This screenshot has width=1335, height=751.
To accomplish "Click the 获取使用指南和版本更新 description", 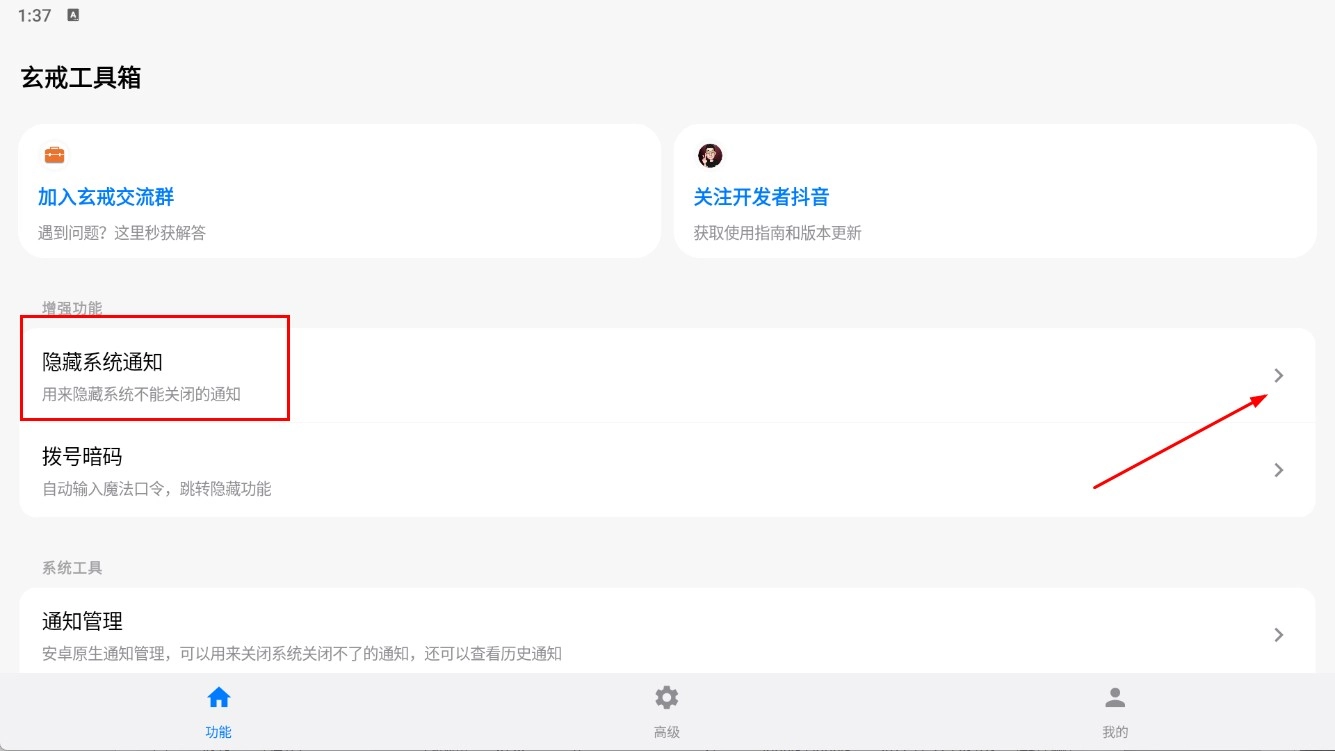I will [x=777, y=233].
